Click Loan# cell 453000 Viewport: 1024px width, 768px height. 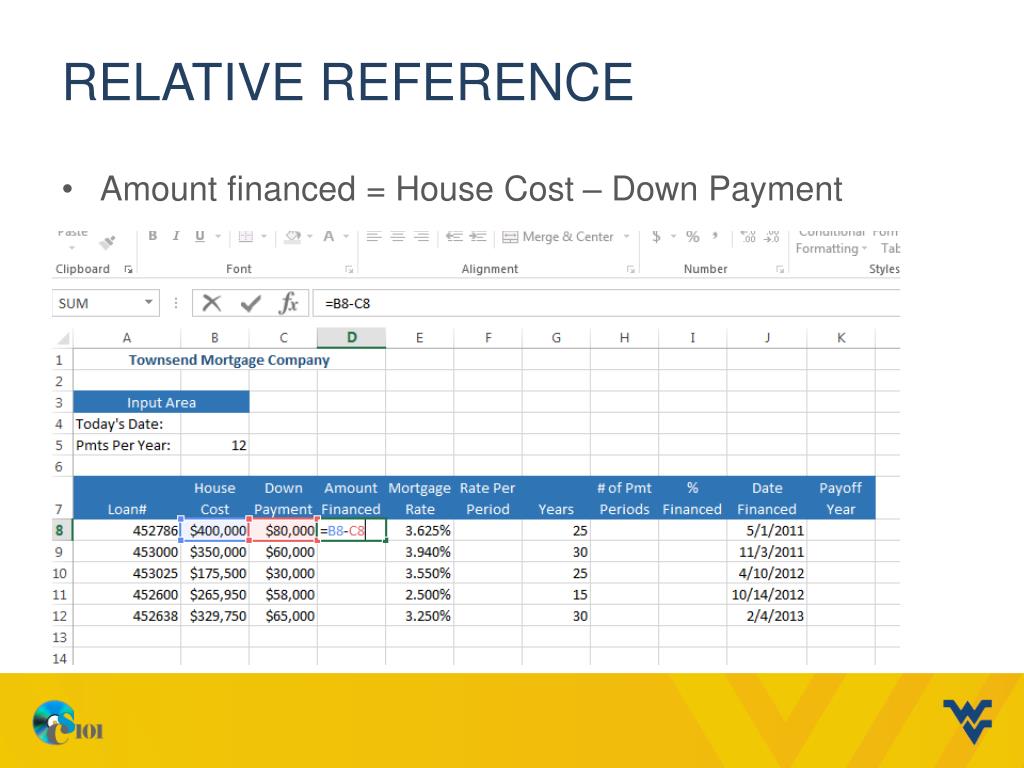tap(127, 552)
